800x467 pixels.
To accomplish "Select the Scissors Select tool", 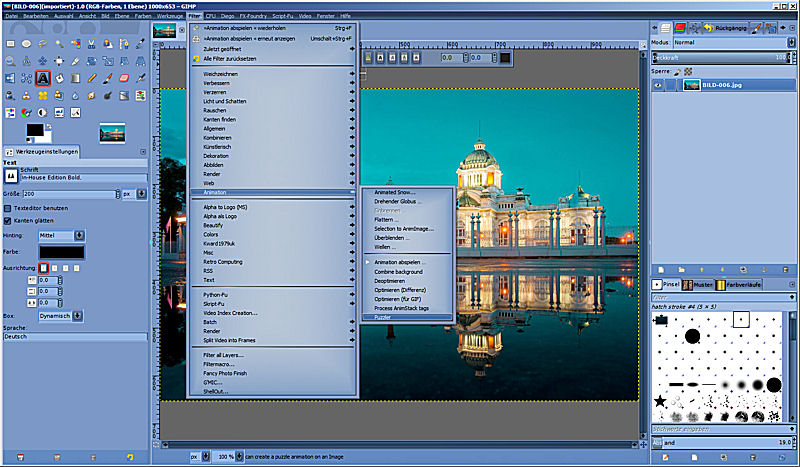I will point(92,44).
